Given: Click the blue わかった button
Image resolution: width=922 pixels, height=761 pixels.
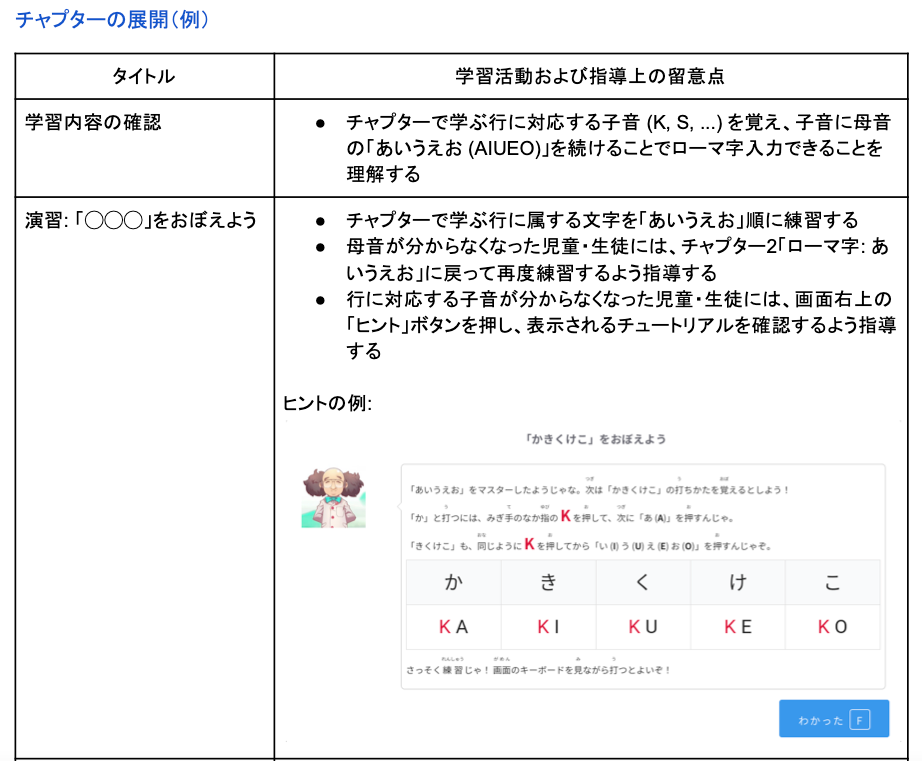Looking at the screenshot, I should [834, 718].
